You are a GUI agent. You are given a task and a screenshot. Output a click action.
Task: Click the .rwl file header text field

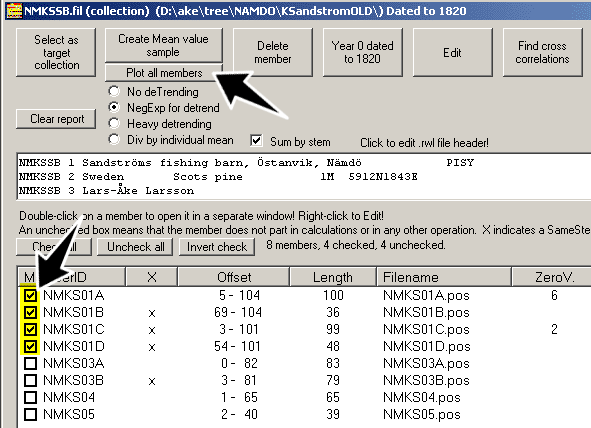pyautogui.click(x=304, y=176)
